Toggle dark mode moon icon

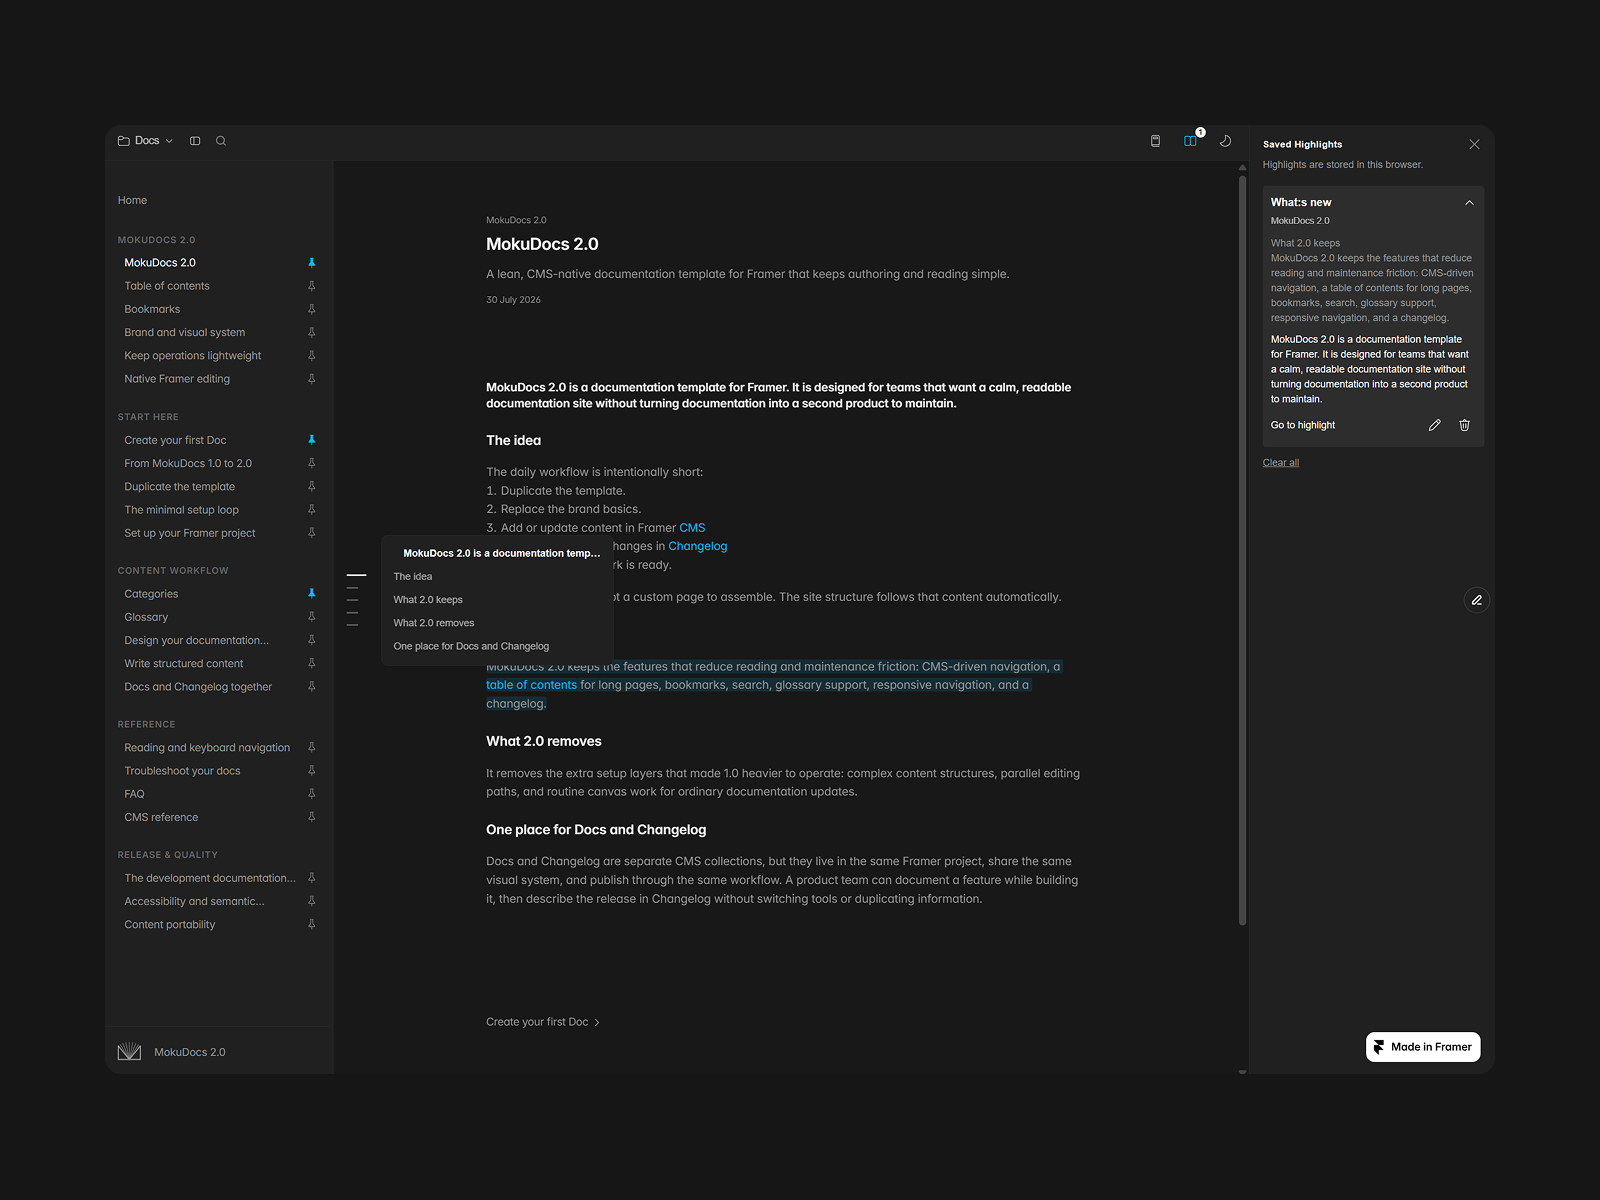coord(1225,141)
